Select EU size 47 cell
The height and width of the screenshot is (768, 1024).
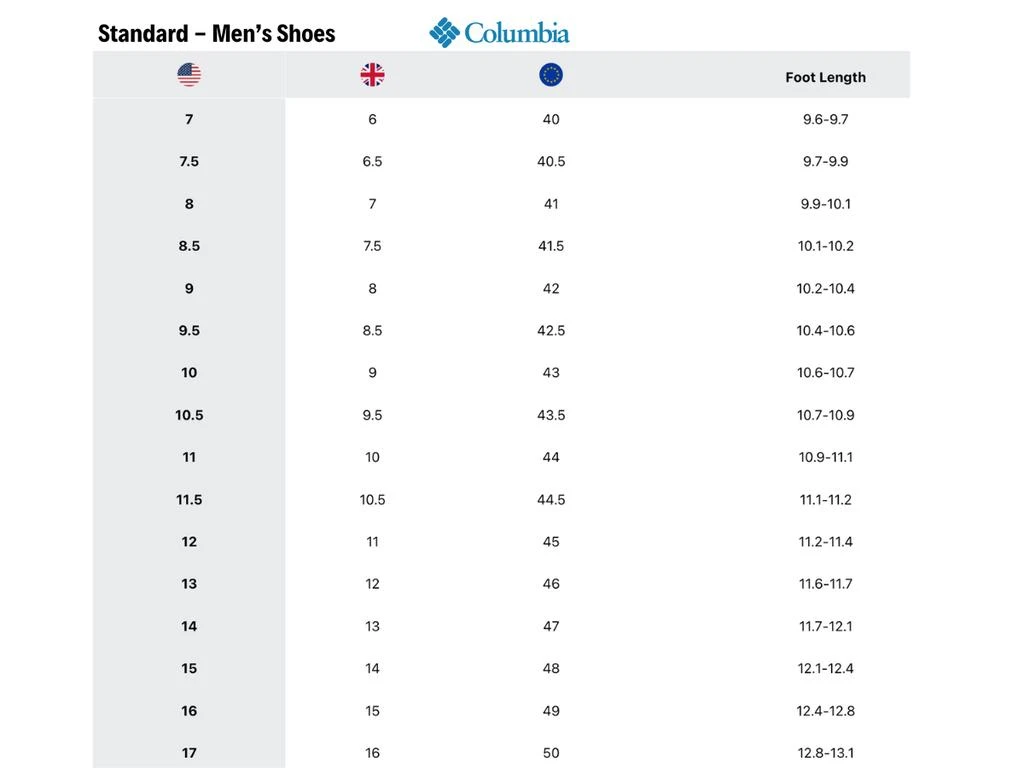(551, 626)
